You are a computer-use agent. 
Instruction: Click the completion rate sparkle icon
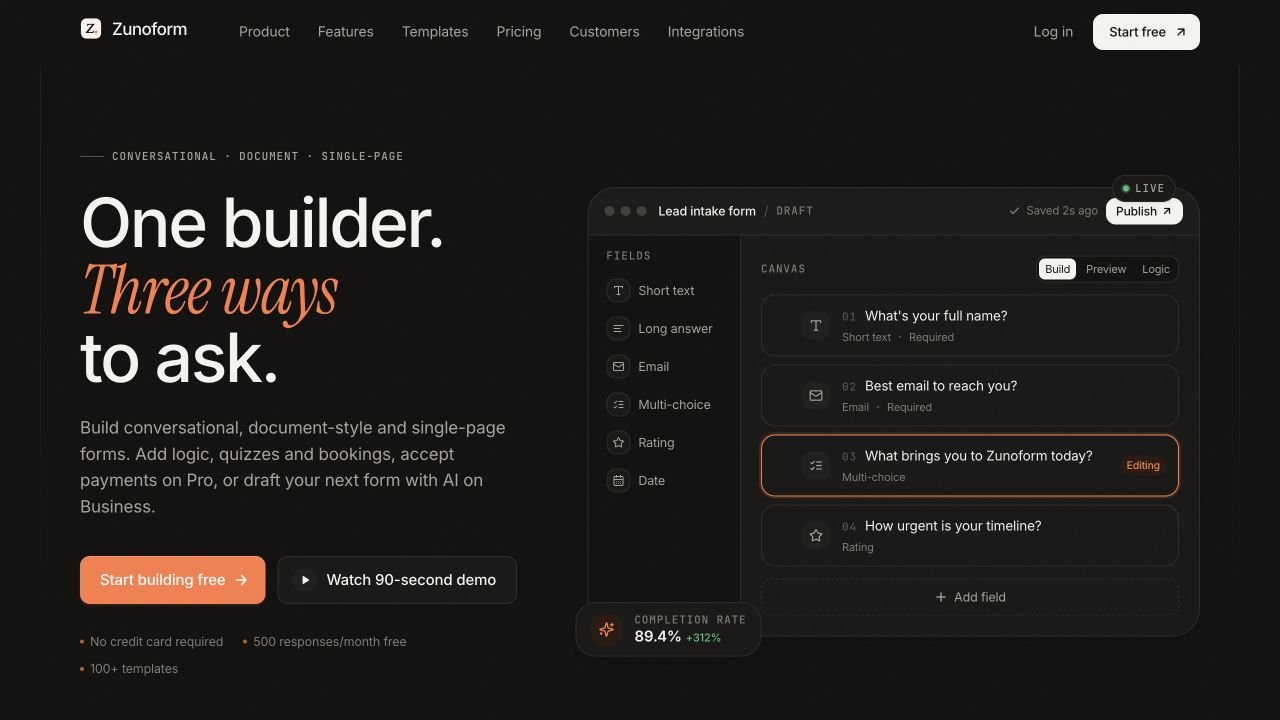pos(606,629)
